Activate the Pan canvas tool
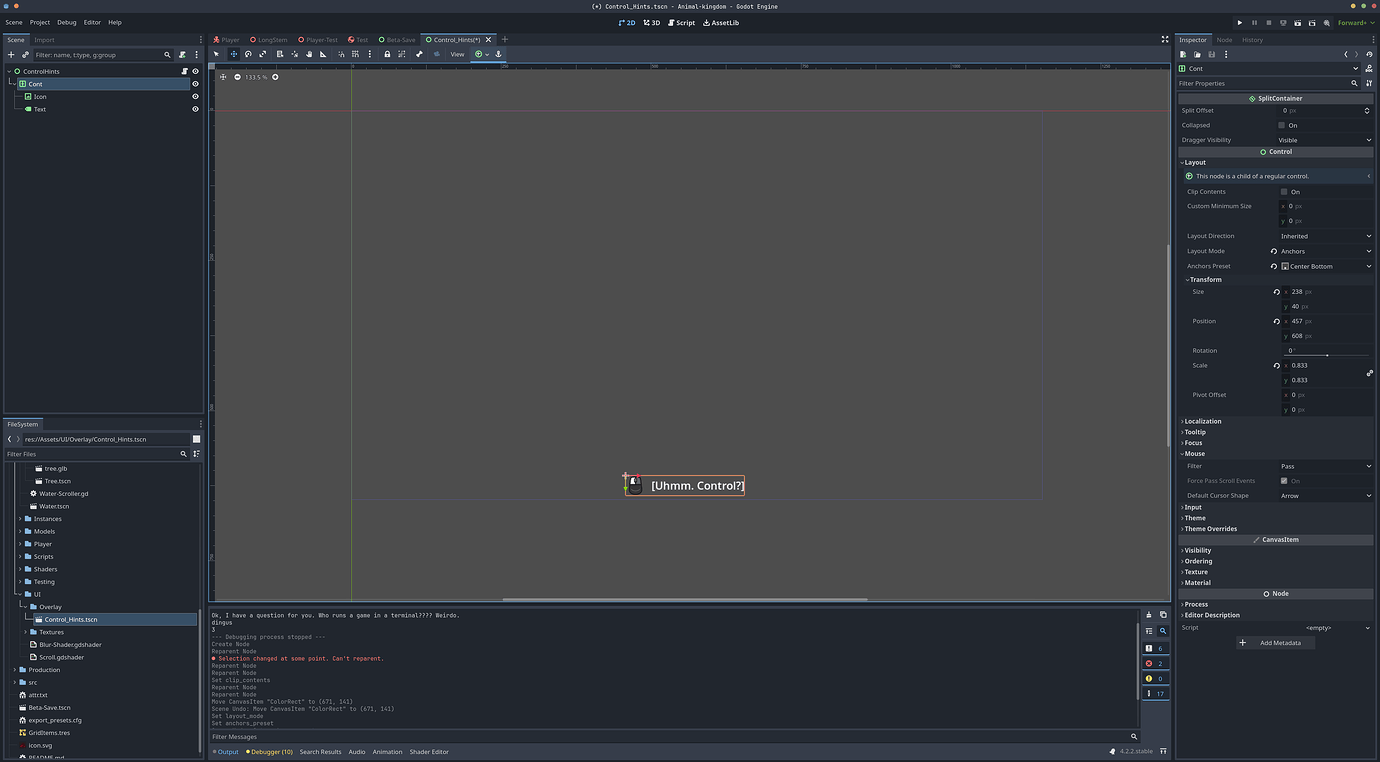This screenshot has width=1380, height=762. click(x=308, y=54)
